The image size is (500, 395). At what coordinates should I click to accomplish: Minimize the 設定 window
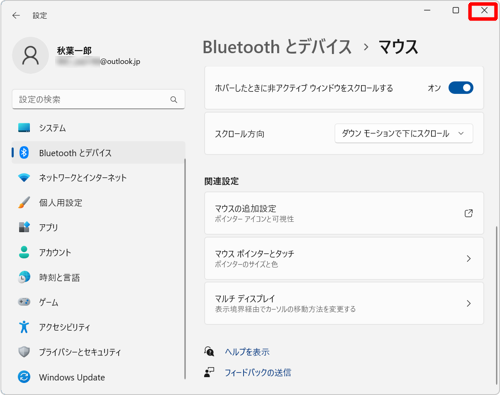(x=427, y=10)
